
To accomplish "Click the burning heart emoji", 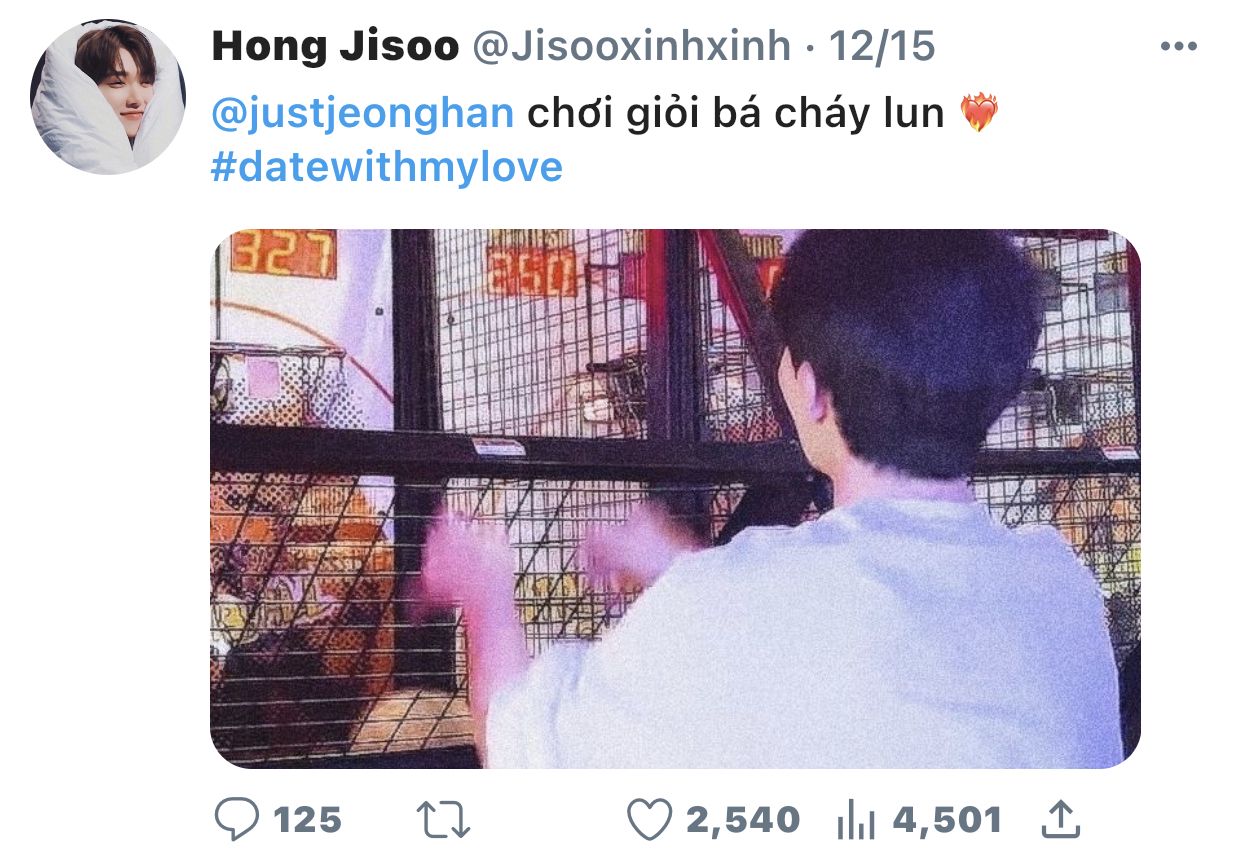I will point(979,114).
